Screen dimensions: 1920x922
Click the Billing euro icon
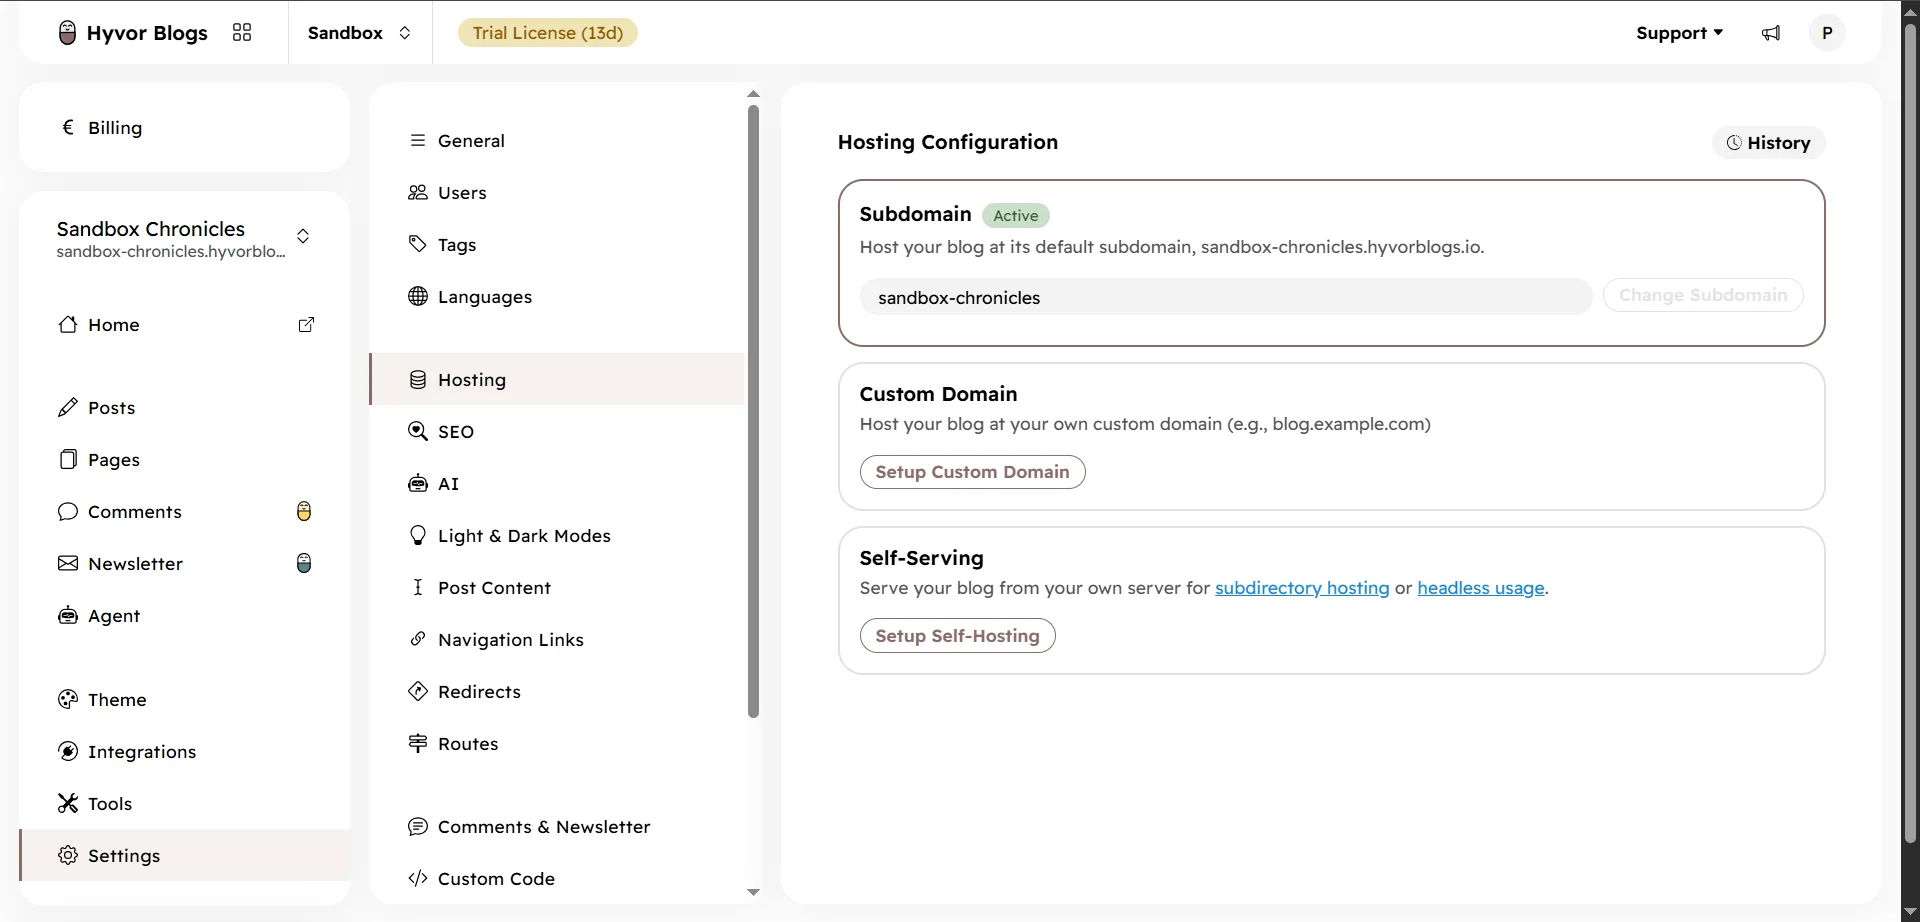pyautogui.click(x=68, y=127)
